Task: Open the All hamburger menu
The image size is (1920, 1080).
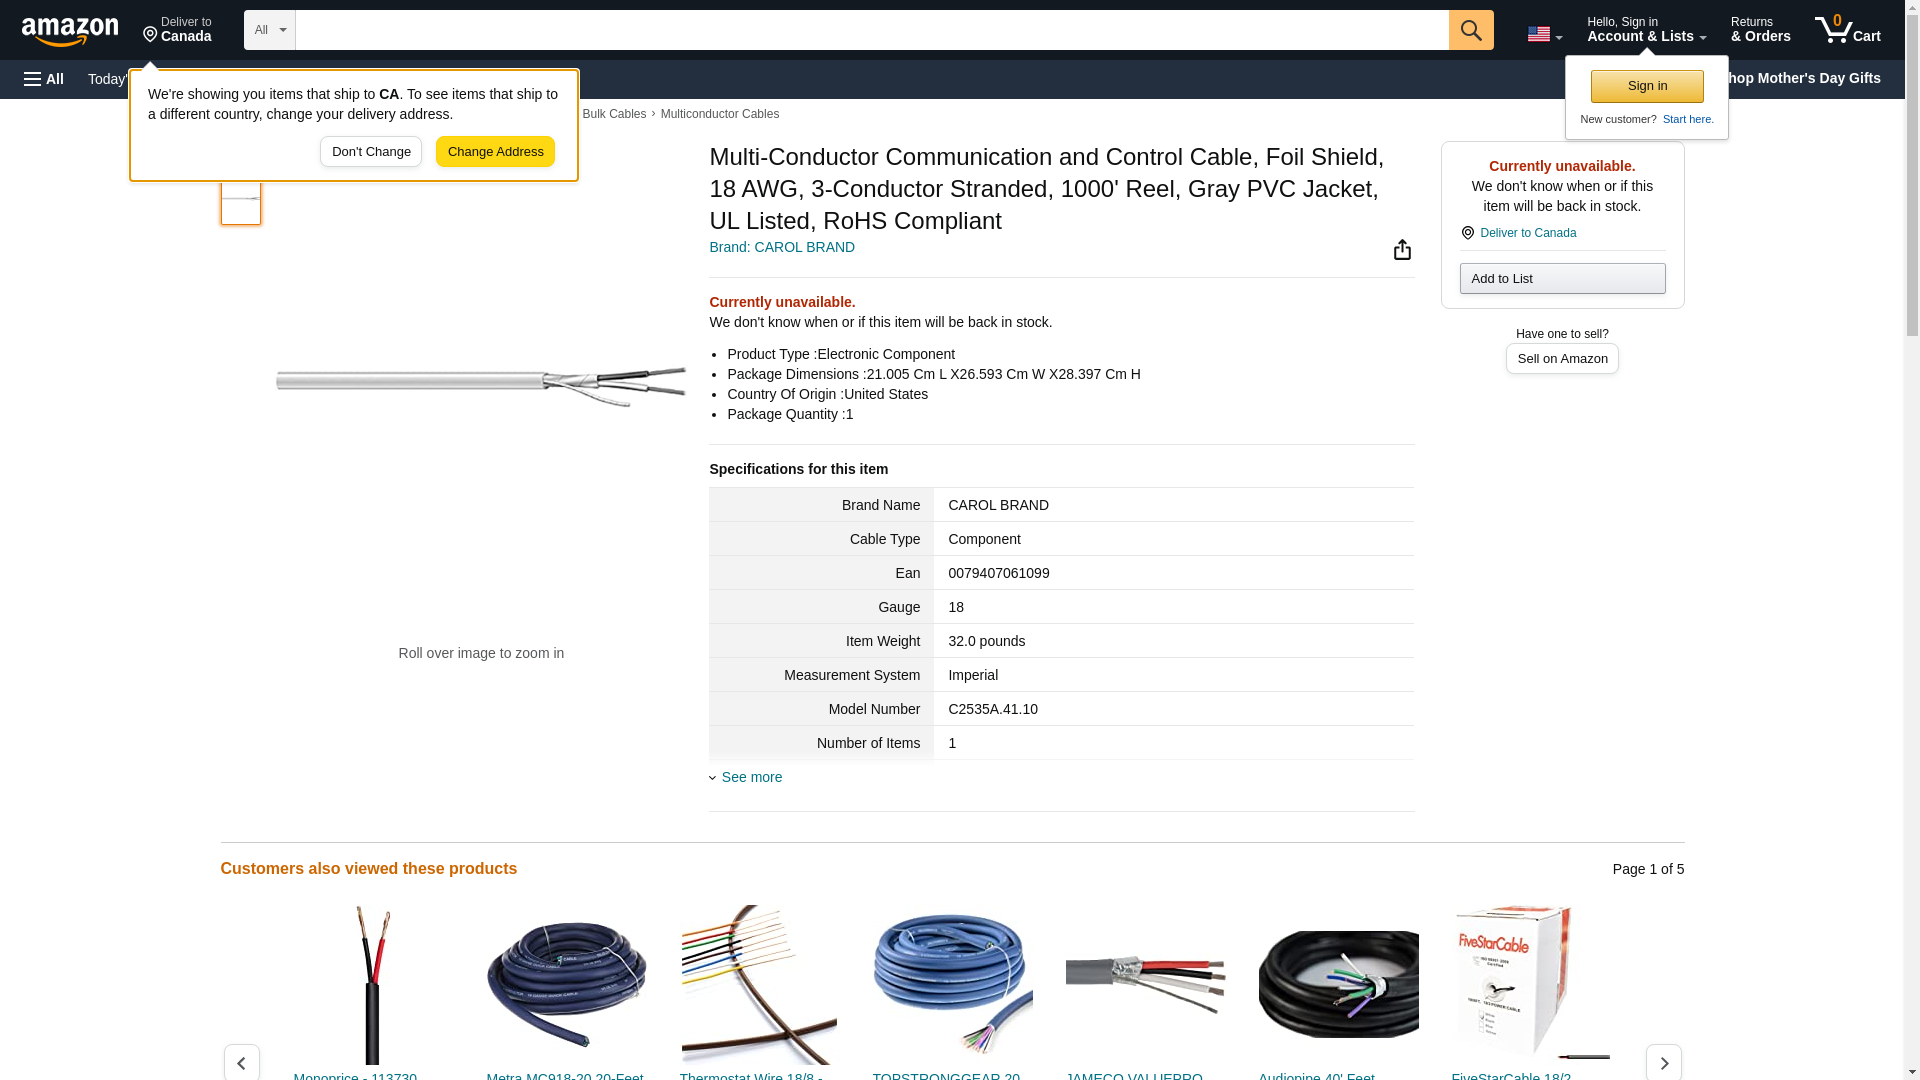Action: [44, 79]
